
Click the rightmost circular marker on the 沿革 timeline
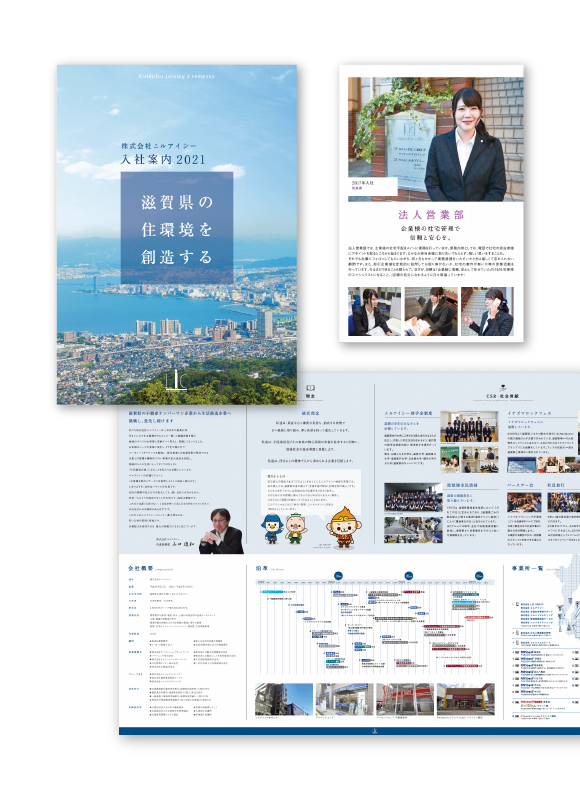coord(479,576)
